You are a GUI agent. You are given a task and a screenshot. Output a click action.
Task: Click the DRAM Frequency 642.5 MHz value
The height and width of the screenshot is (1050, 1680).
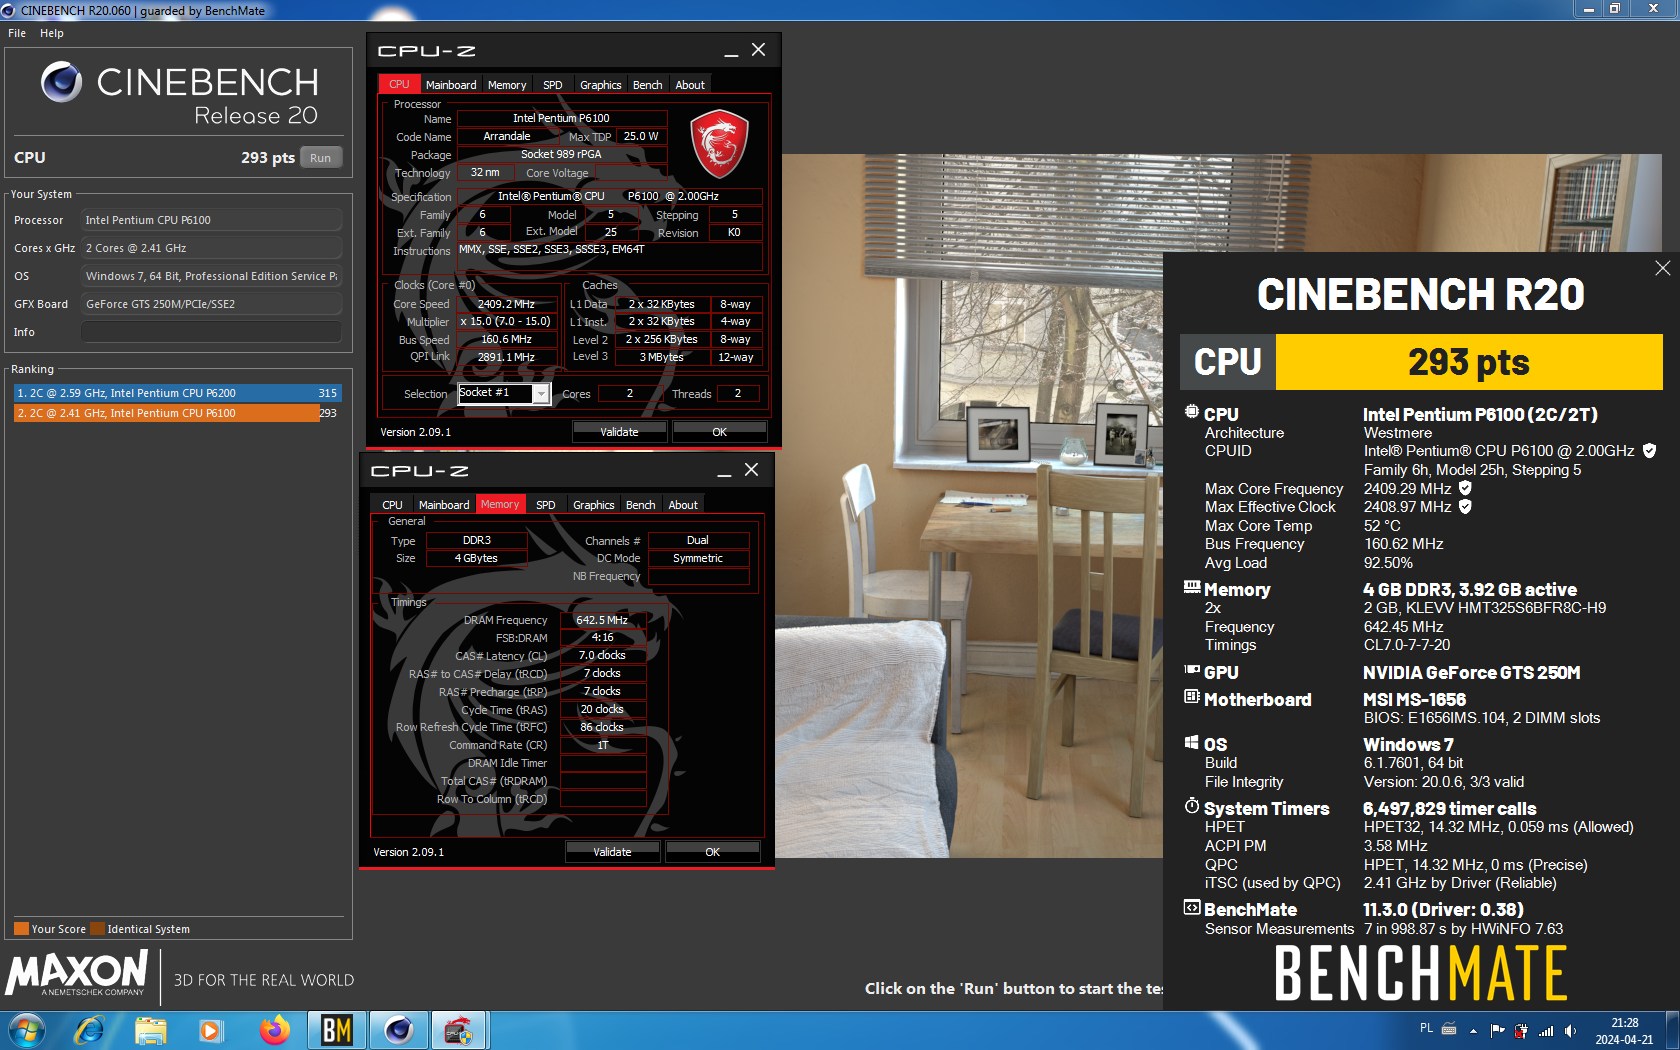602,620
